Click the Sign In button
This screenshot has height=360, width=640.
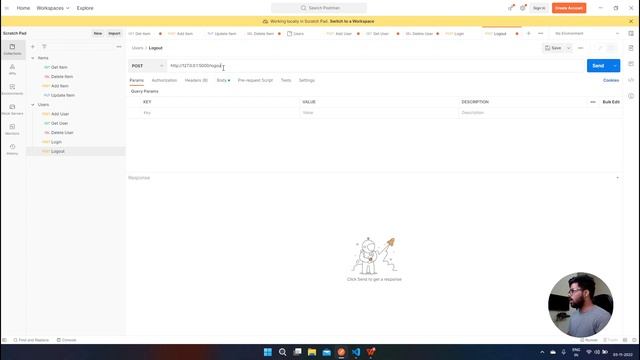point(539,8)
